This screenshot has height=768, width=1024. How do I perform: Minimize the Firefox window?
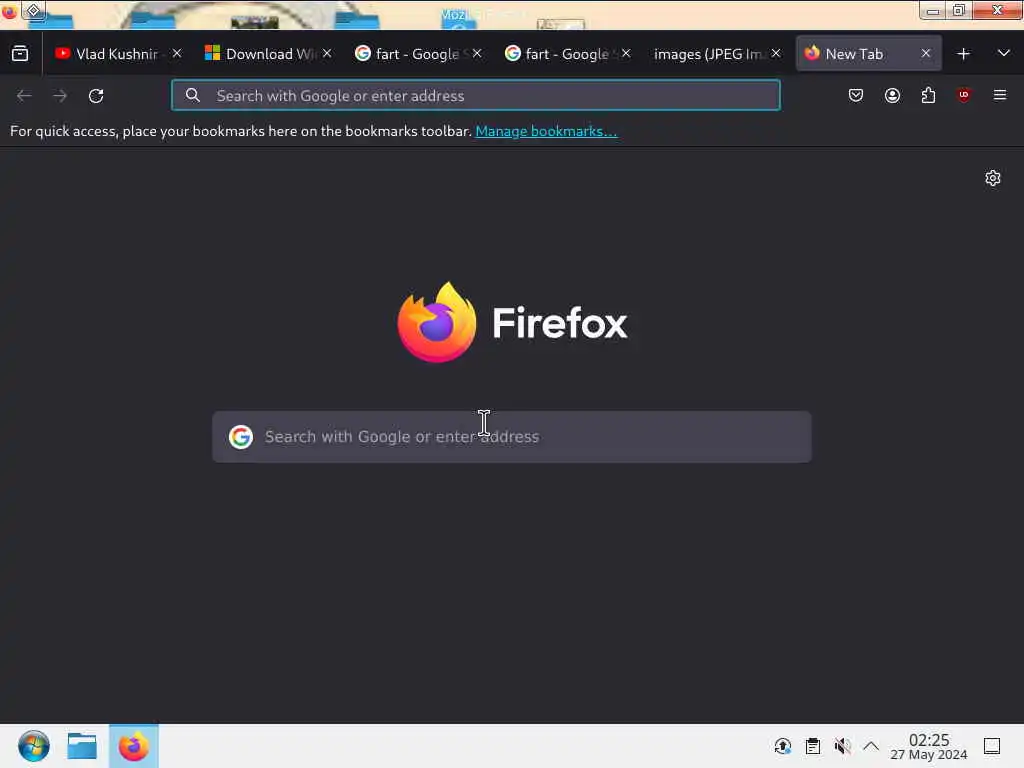click(933, 10)
